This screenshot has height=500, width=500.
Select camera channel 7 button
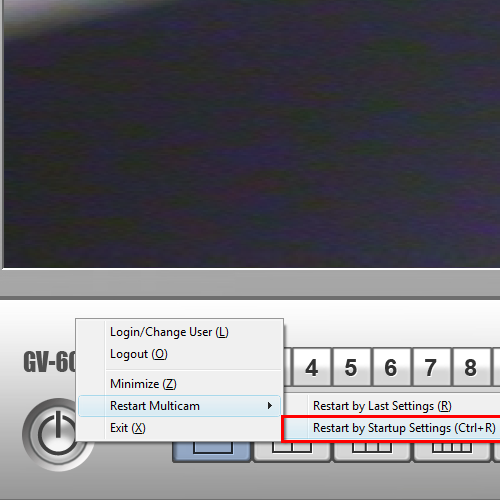coord(431,367)
